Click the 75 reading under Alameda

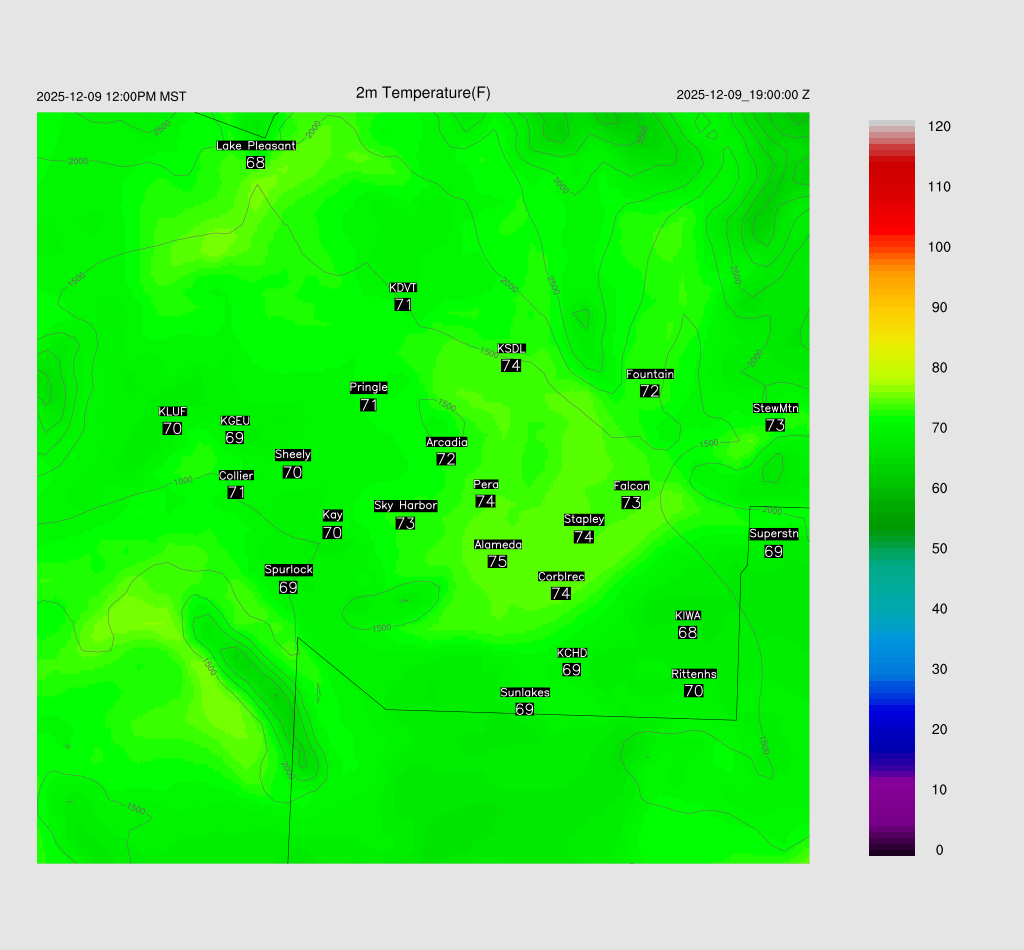pos(497,562)
